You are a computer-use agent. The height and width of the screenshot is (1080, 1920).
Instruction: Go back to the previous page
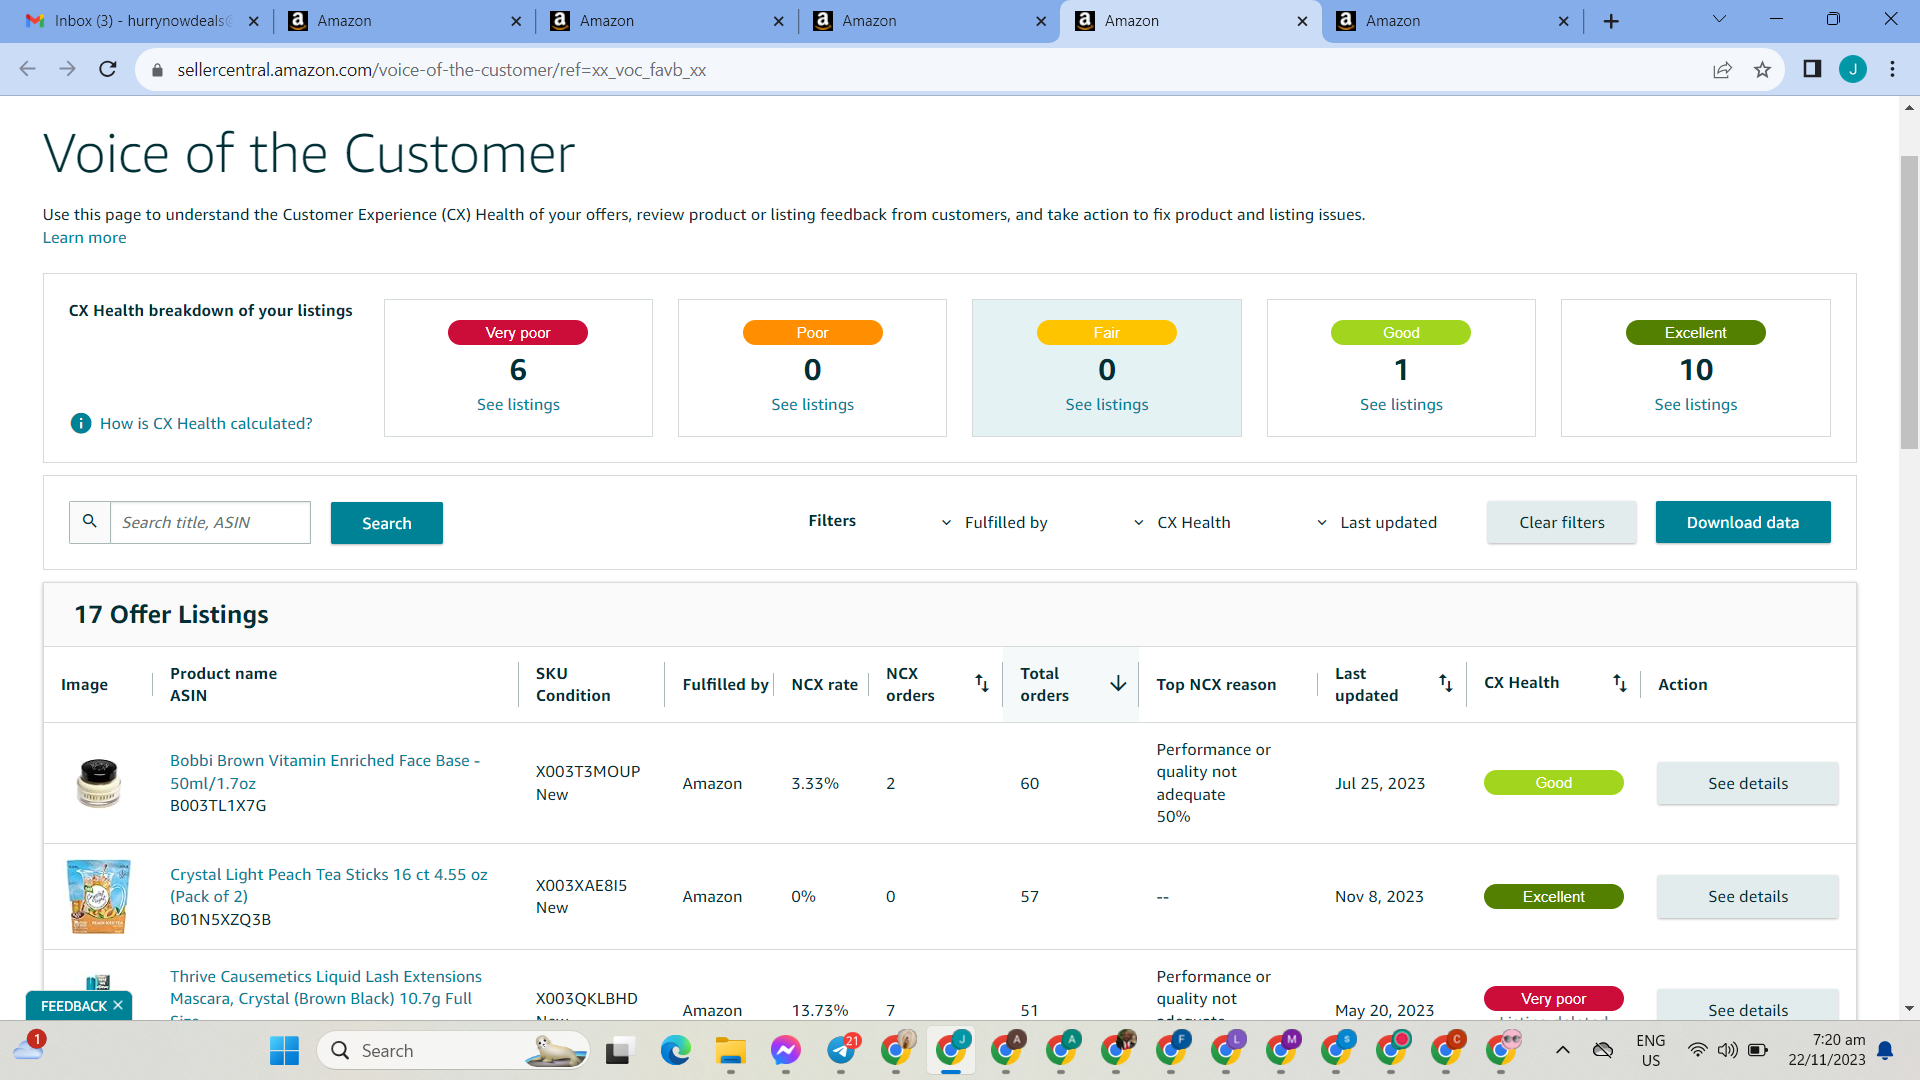coord(27,69)
